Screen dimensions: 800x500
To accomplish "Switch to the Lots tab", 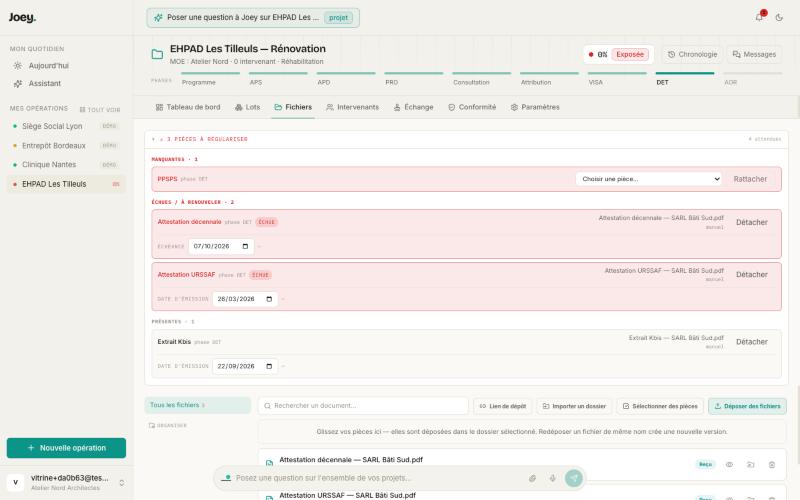I will (x=247, y=107).
